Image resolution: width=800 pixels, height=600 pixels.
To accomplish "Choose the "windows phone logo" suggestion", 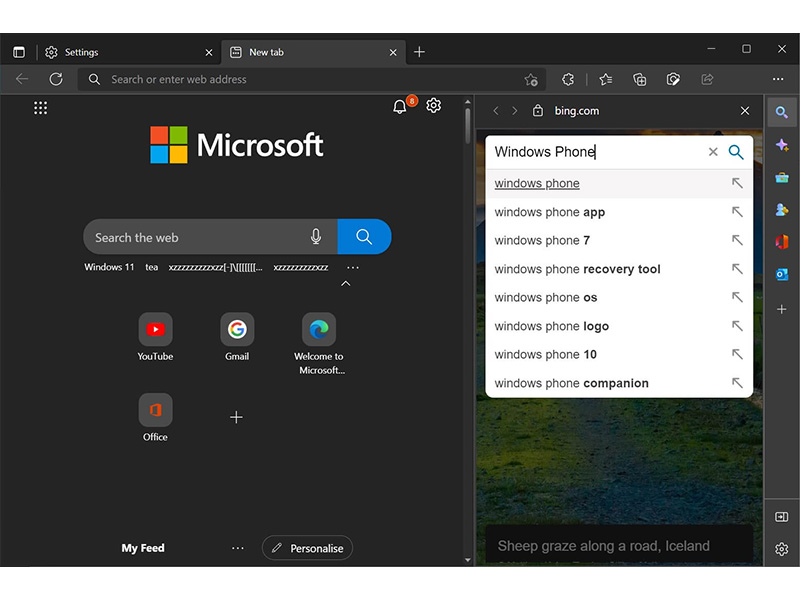I will point(619,326).
